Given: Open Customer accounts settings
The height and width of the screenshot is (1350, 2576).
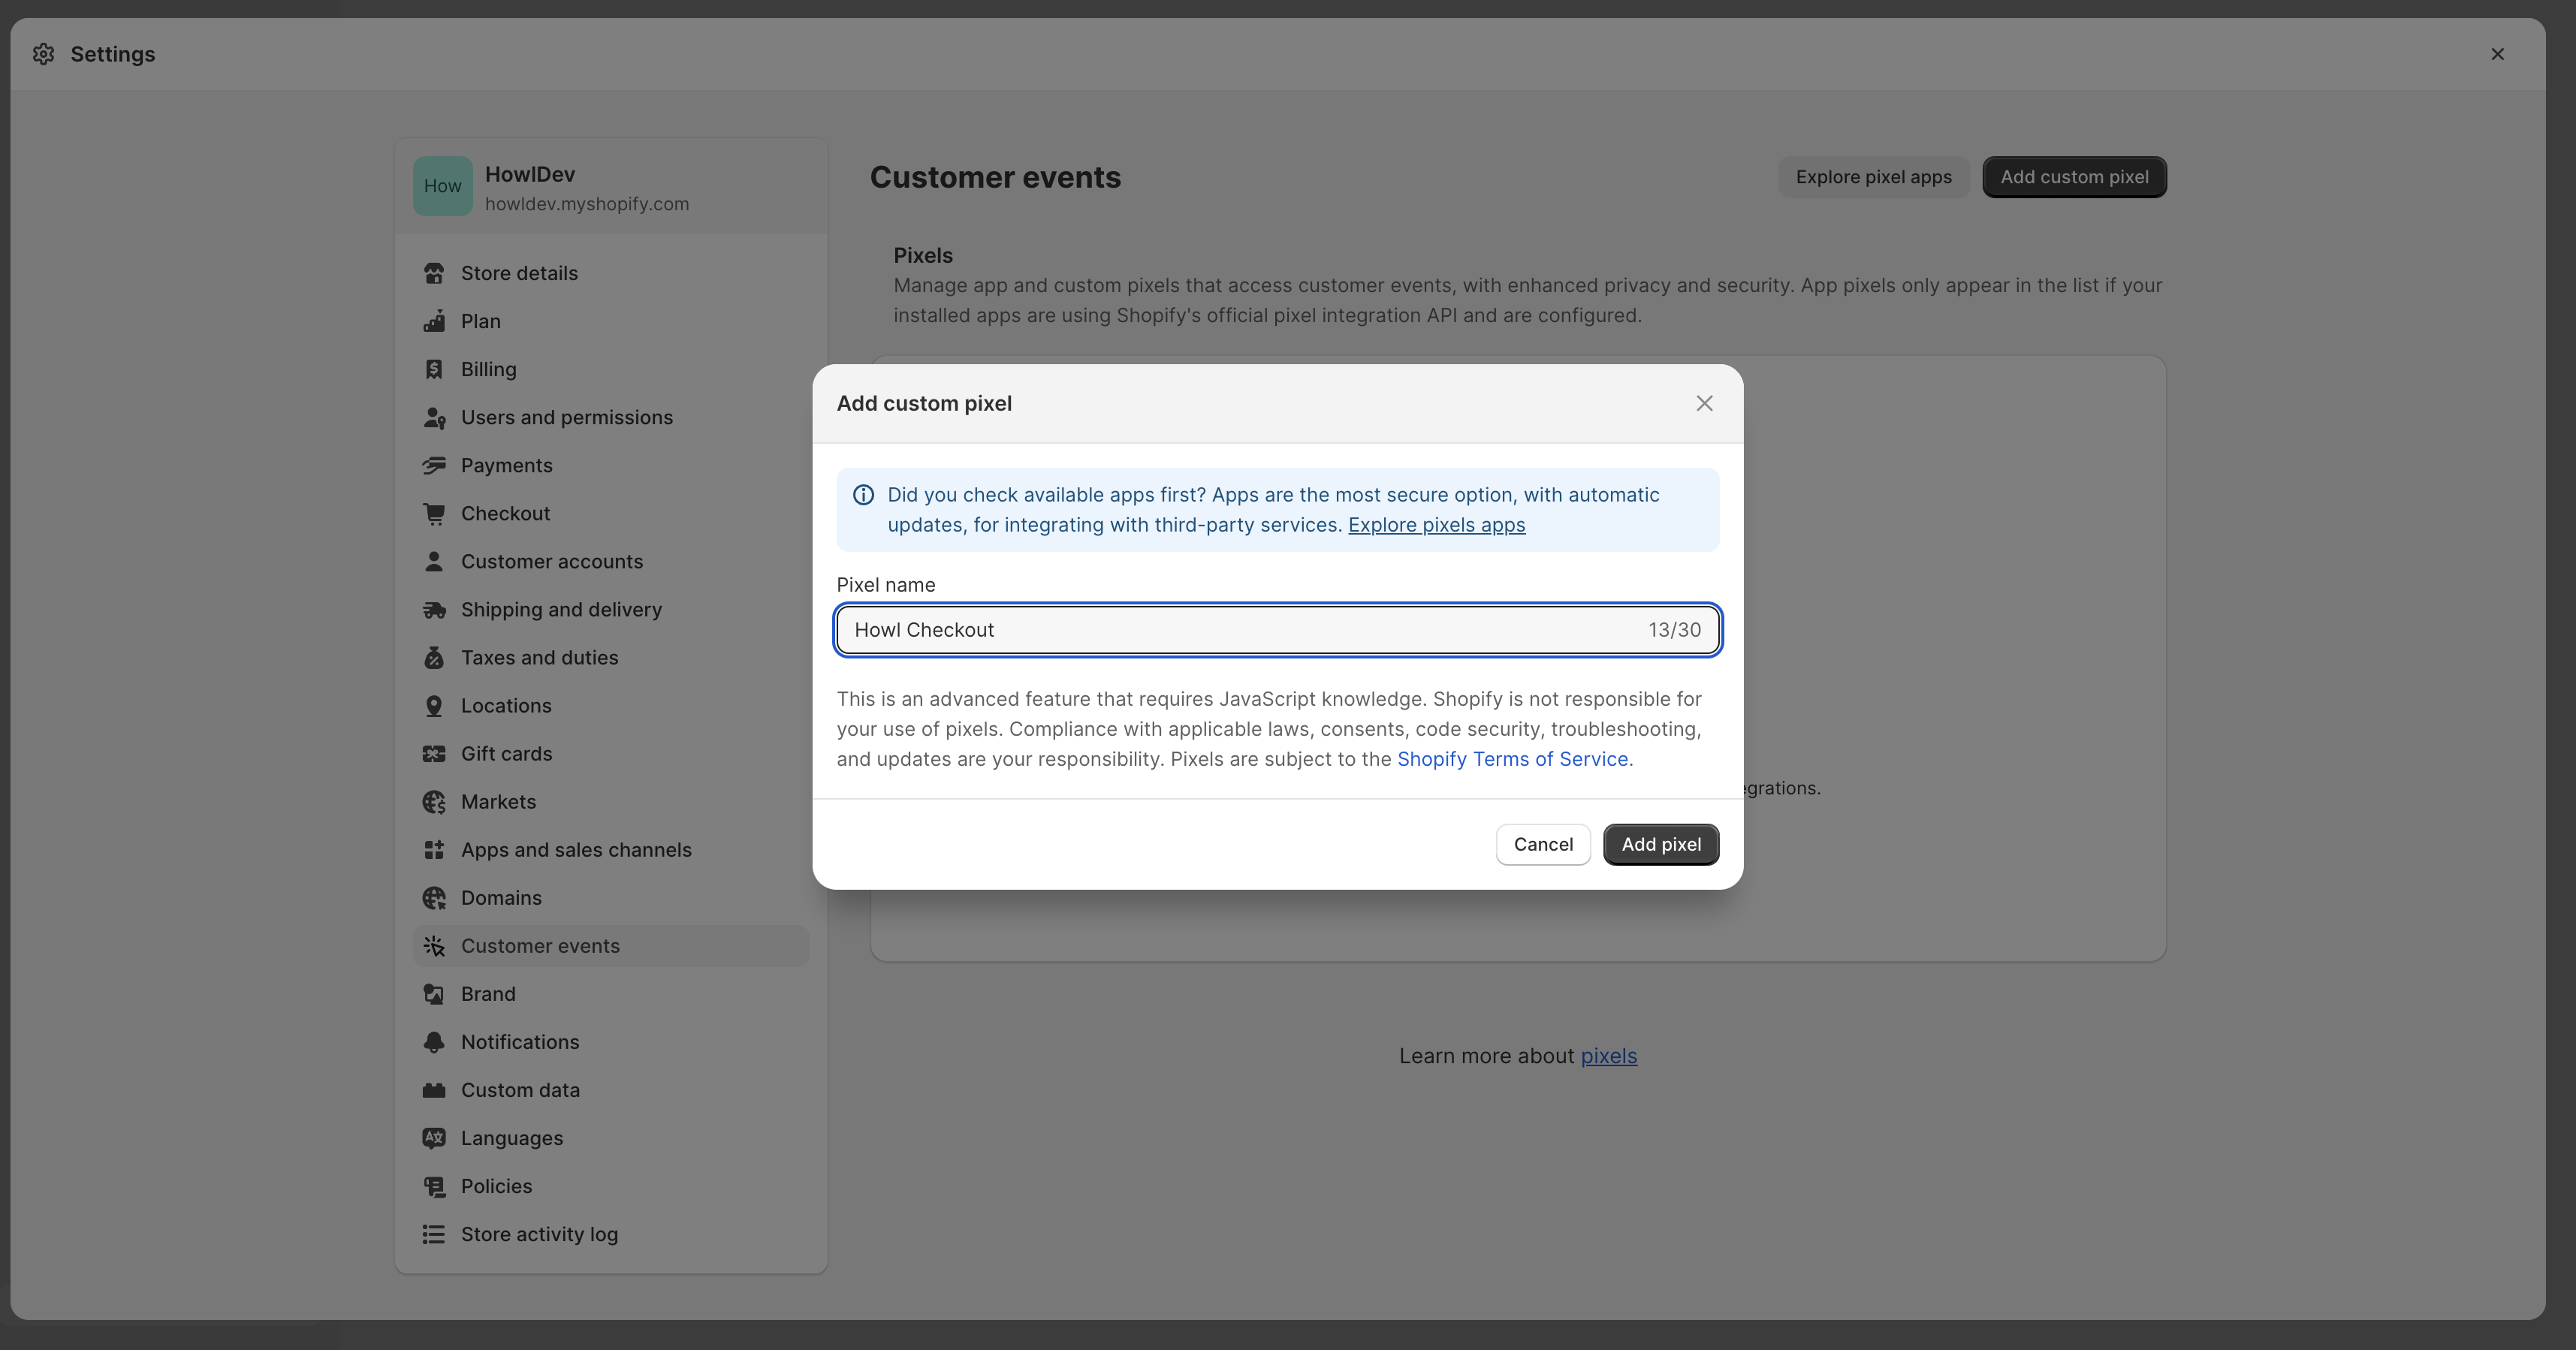Looking at the screenshot, I should 551,561.
